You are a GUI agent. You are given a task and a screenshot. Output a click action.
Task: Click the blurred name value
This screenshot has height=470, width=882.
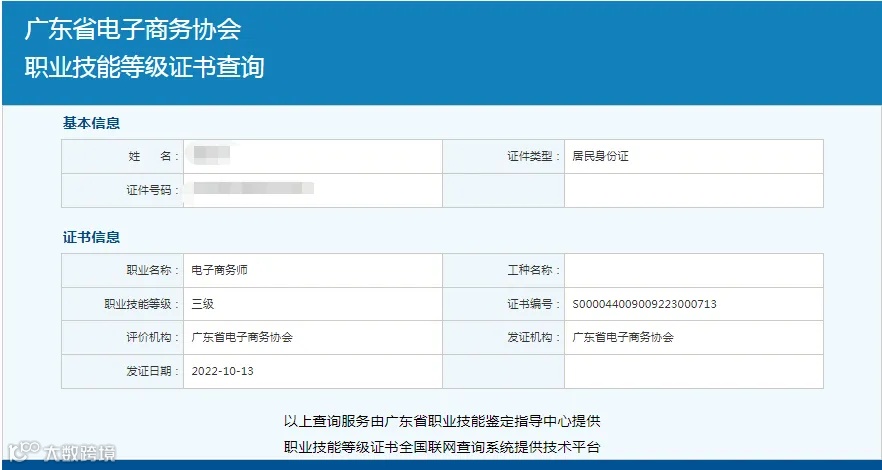(211, 155)
